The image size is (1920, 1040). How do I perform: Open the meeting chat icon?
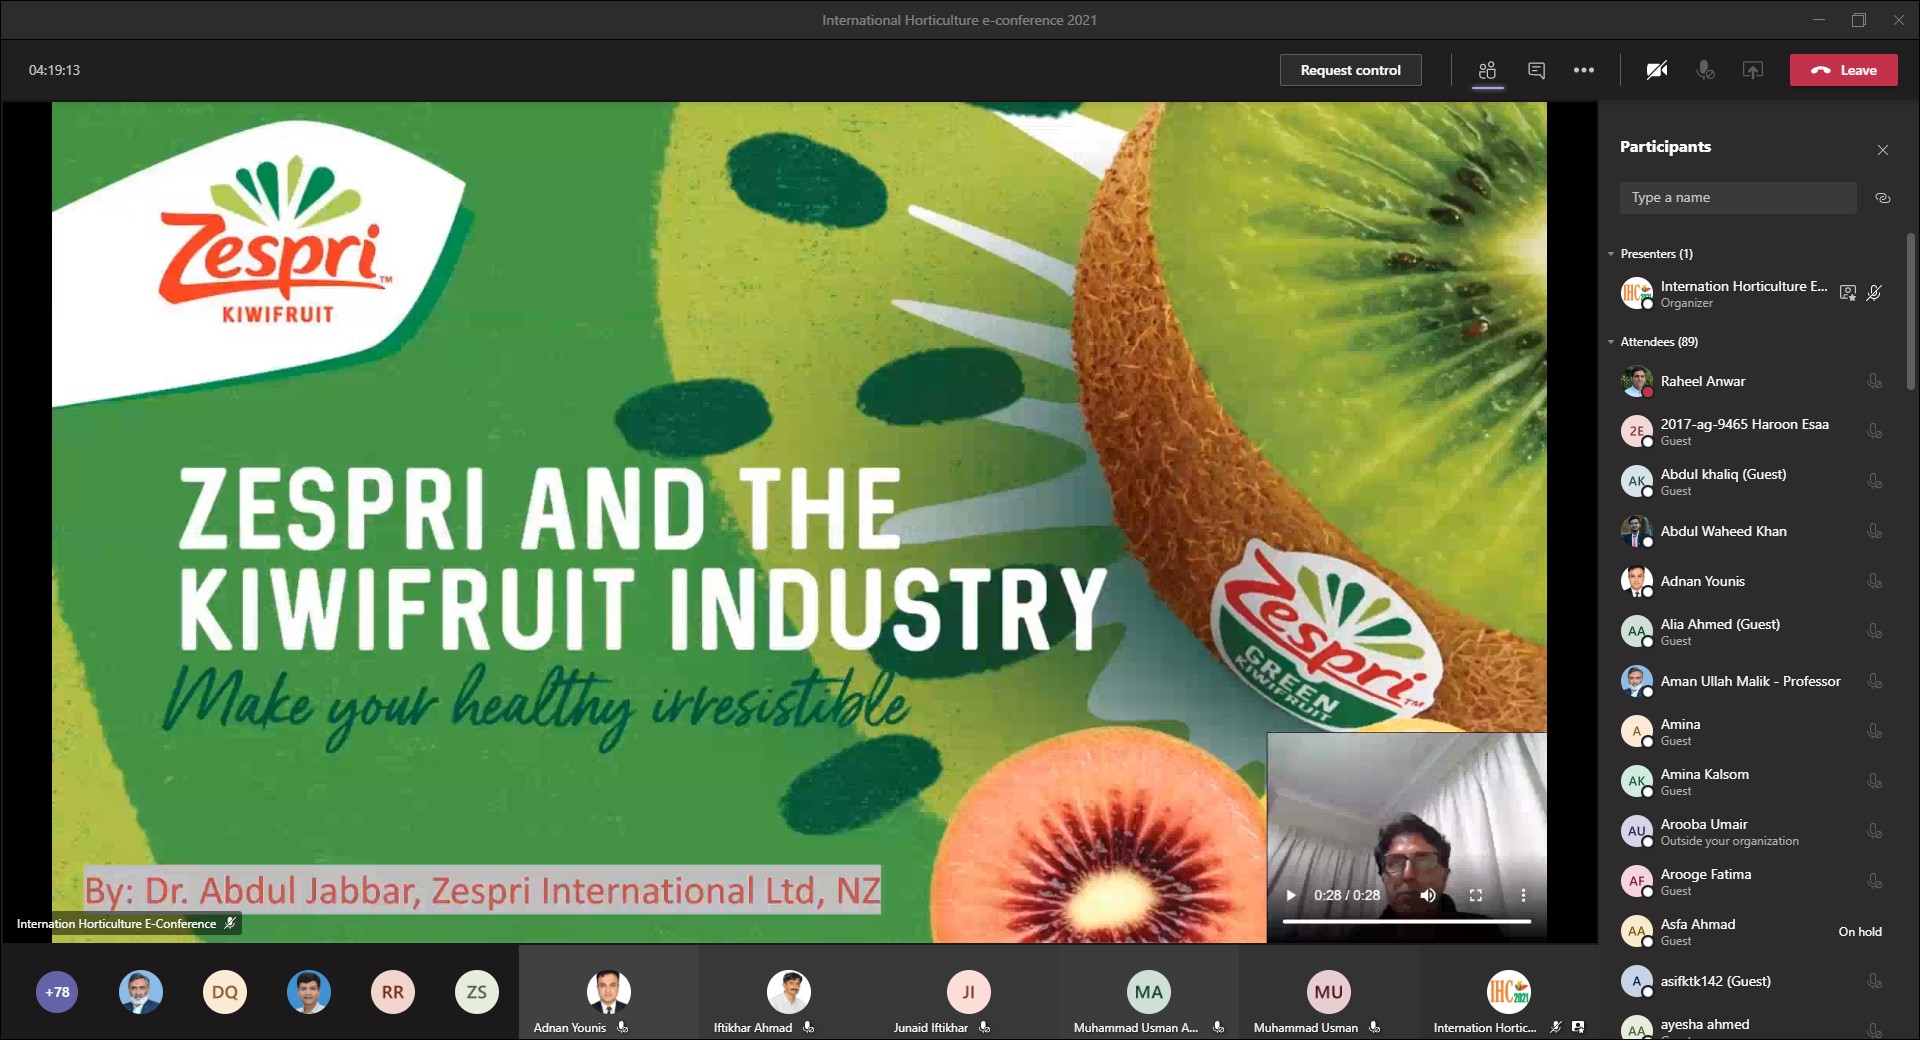coord(1536,70)
